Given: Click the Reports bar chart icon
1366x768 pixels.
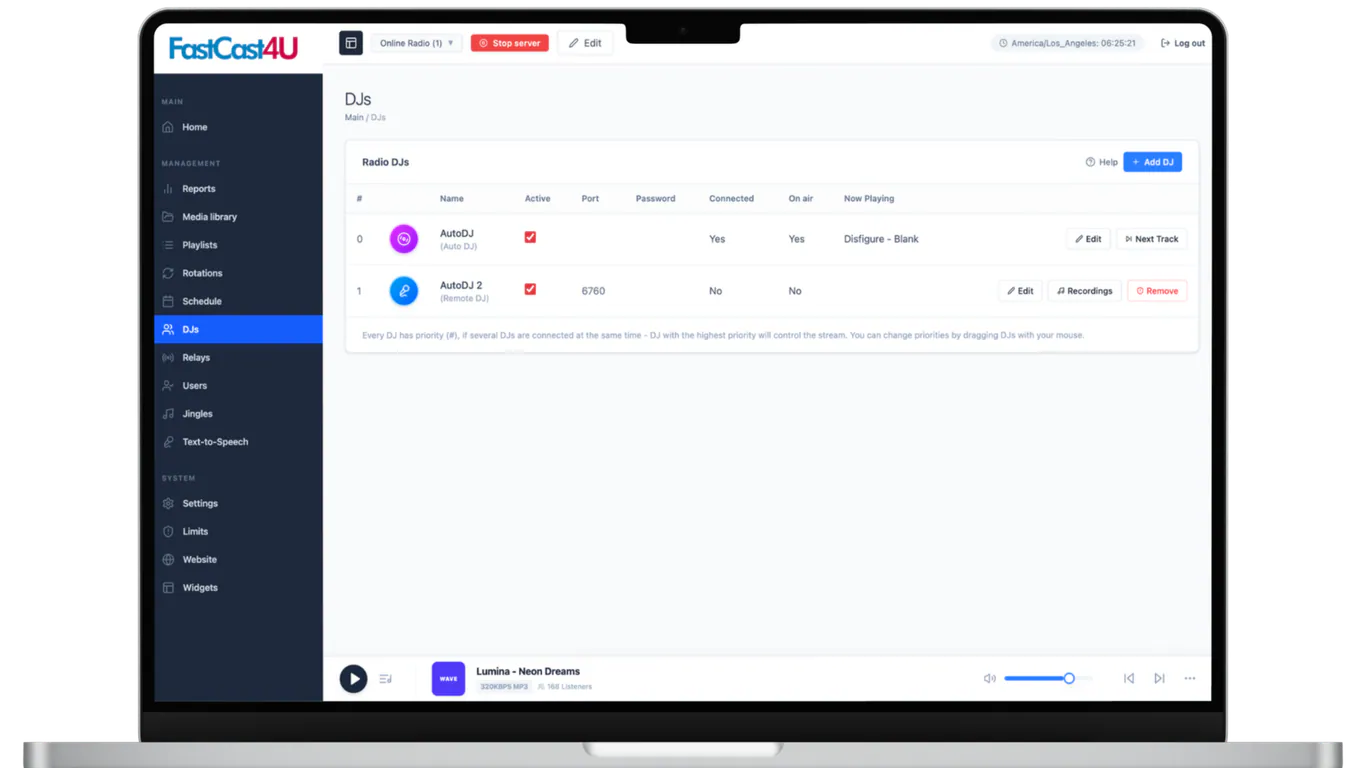Looking at the screenshot, I should pos(168,188).
